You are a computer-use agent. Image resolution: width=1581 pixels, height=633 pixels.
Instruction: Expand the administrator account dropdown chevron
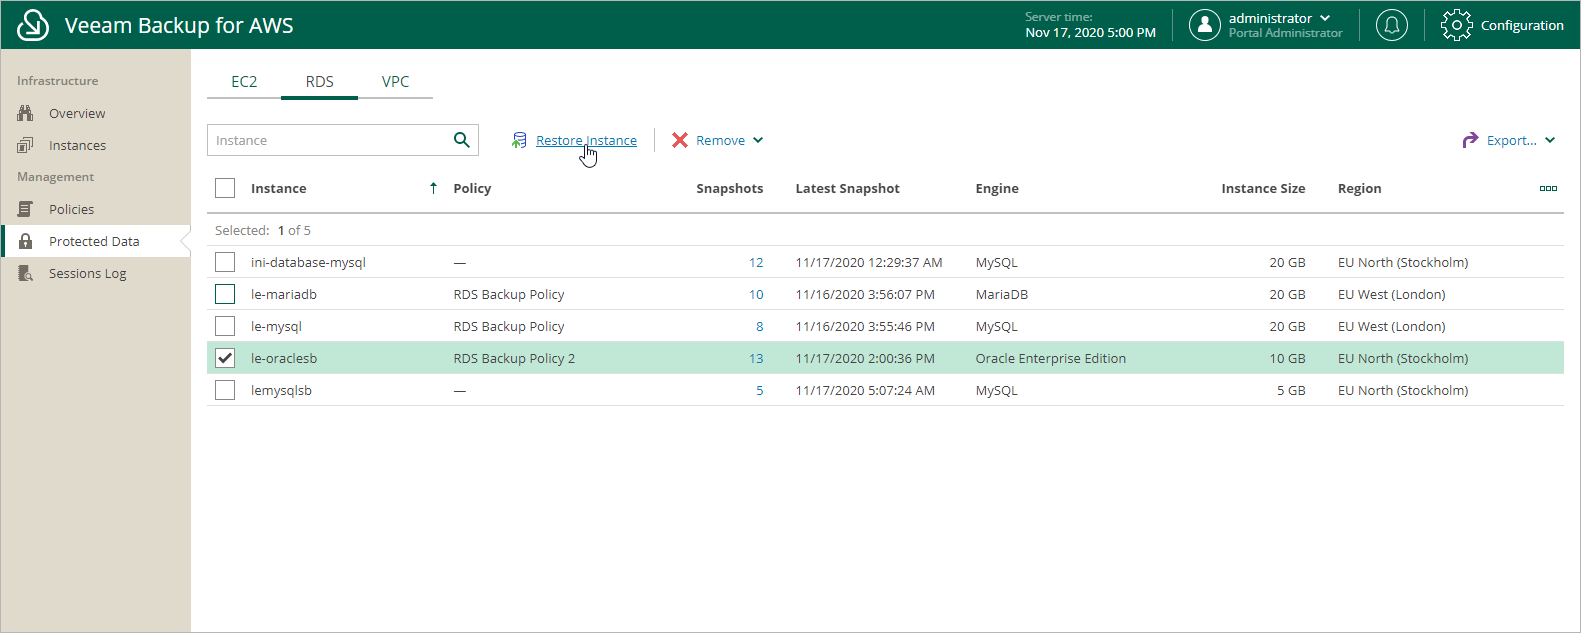point(1325,18)
